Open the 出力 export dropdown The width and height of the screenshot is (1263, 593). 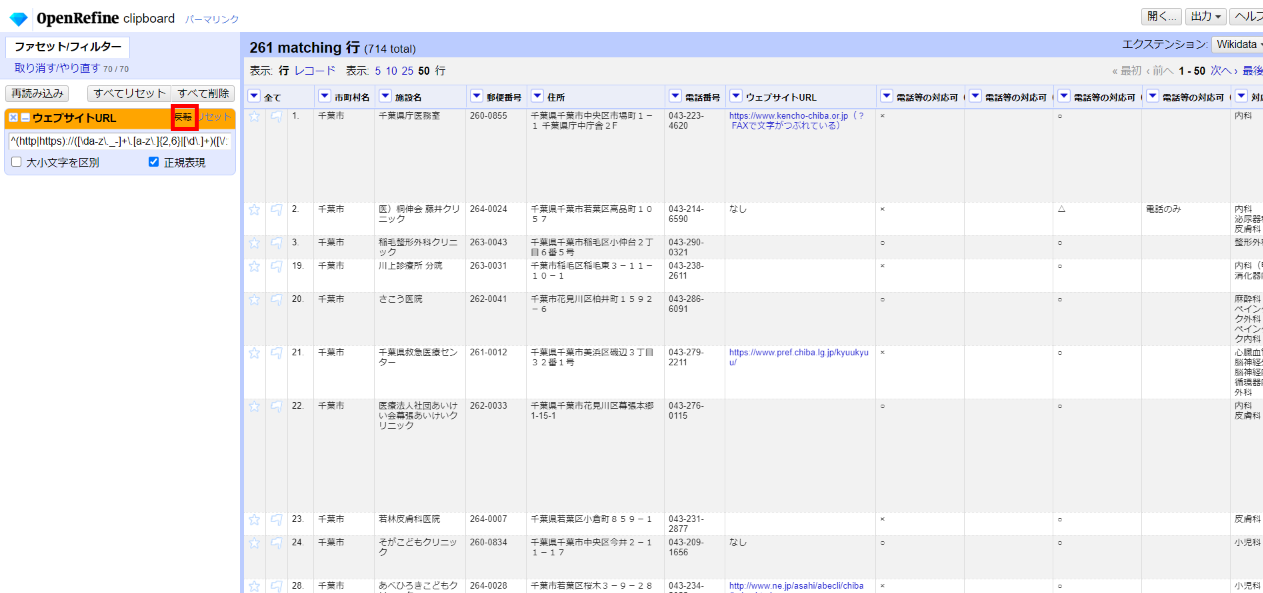click(x=1205, y=17)
